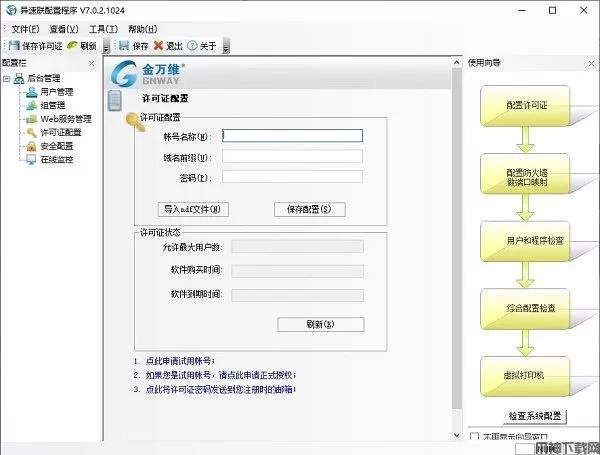The image size is (600, 455).
Task: Select the Web服务管理 icon
Action: click(31, 119)
